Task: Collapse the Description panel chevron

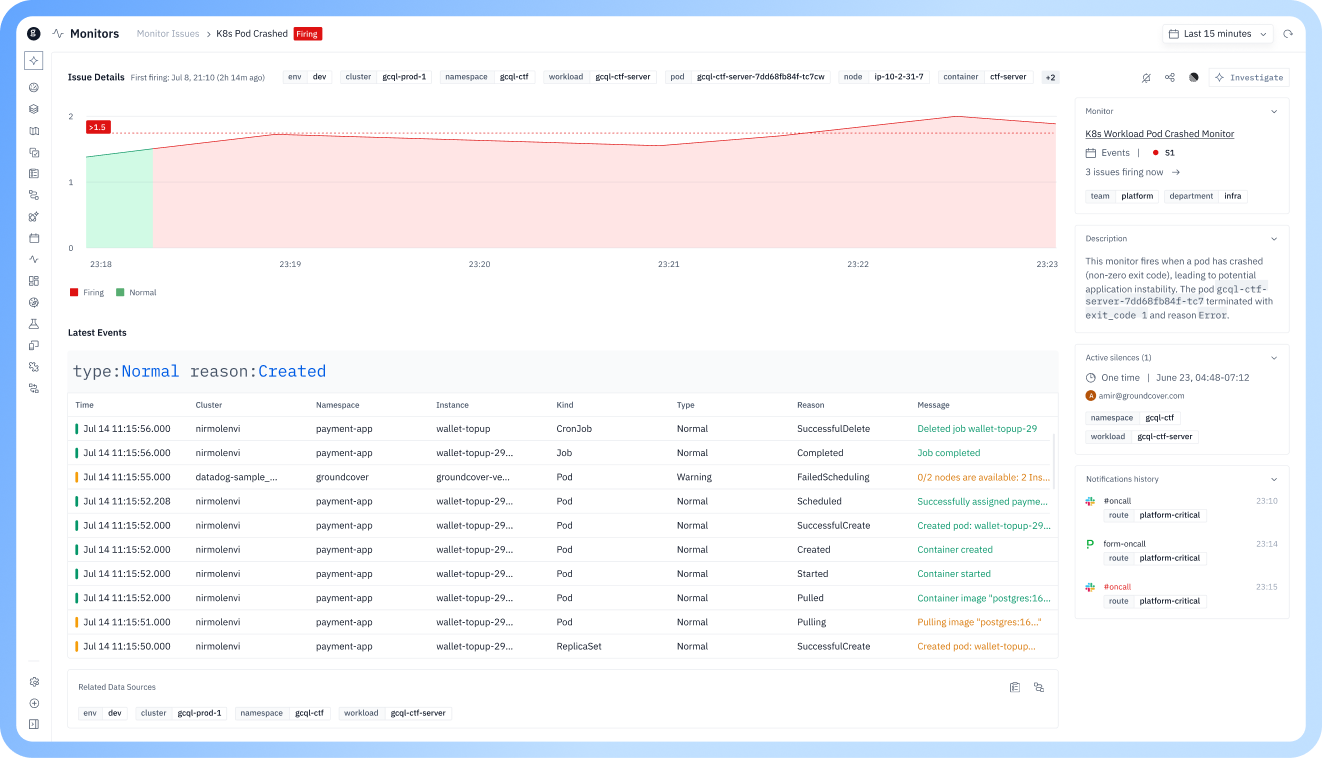Action: click(x=1274, y=239)
